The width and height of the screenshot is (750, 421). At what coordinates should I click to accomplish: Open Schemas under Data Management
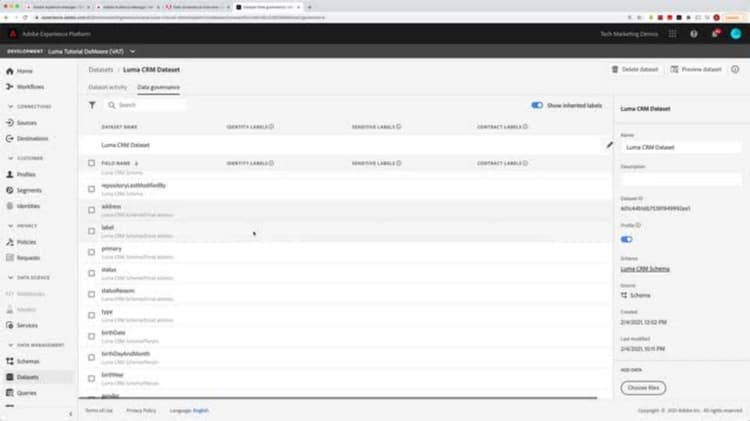pyautogui.click(x=23, y=361)
